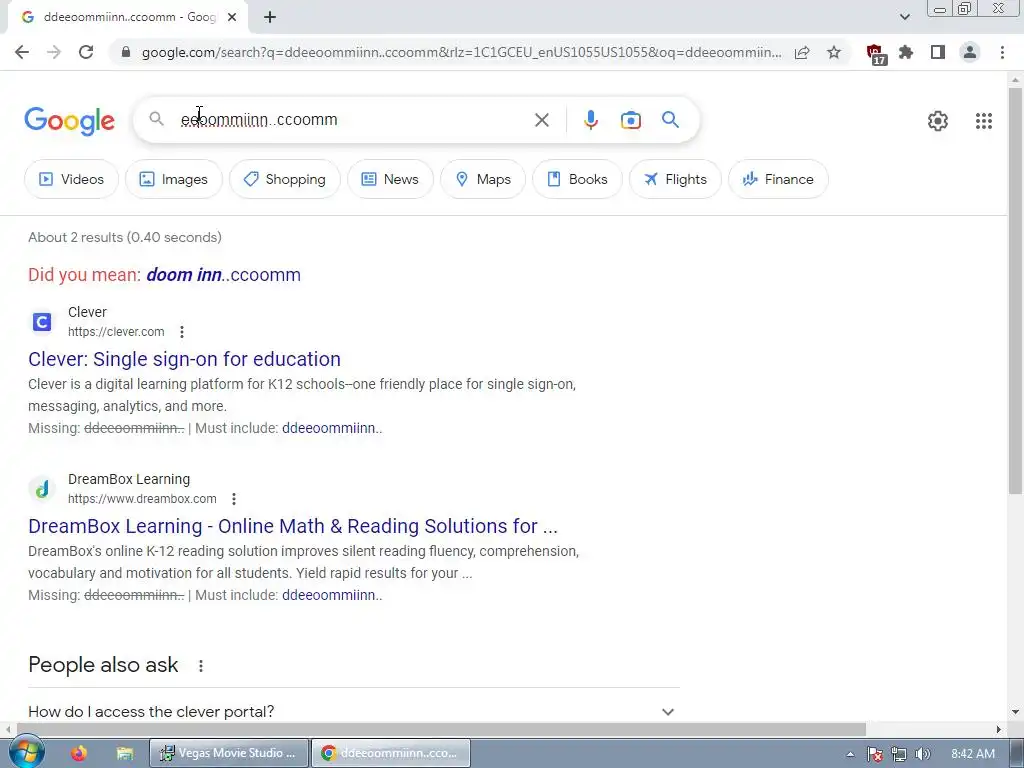Click the scroll down arrow
Image resolution: width=1024 pixels, height=768 pixels.
pyautogui.click(x=1015, y=712)
